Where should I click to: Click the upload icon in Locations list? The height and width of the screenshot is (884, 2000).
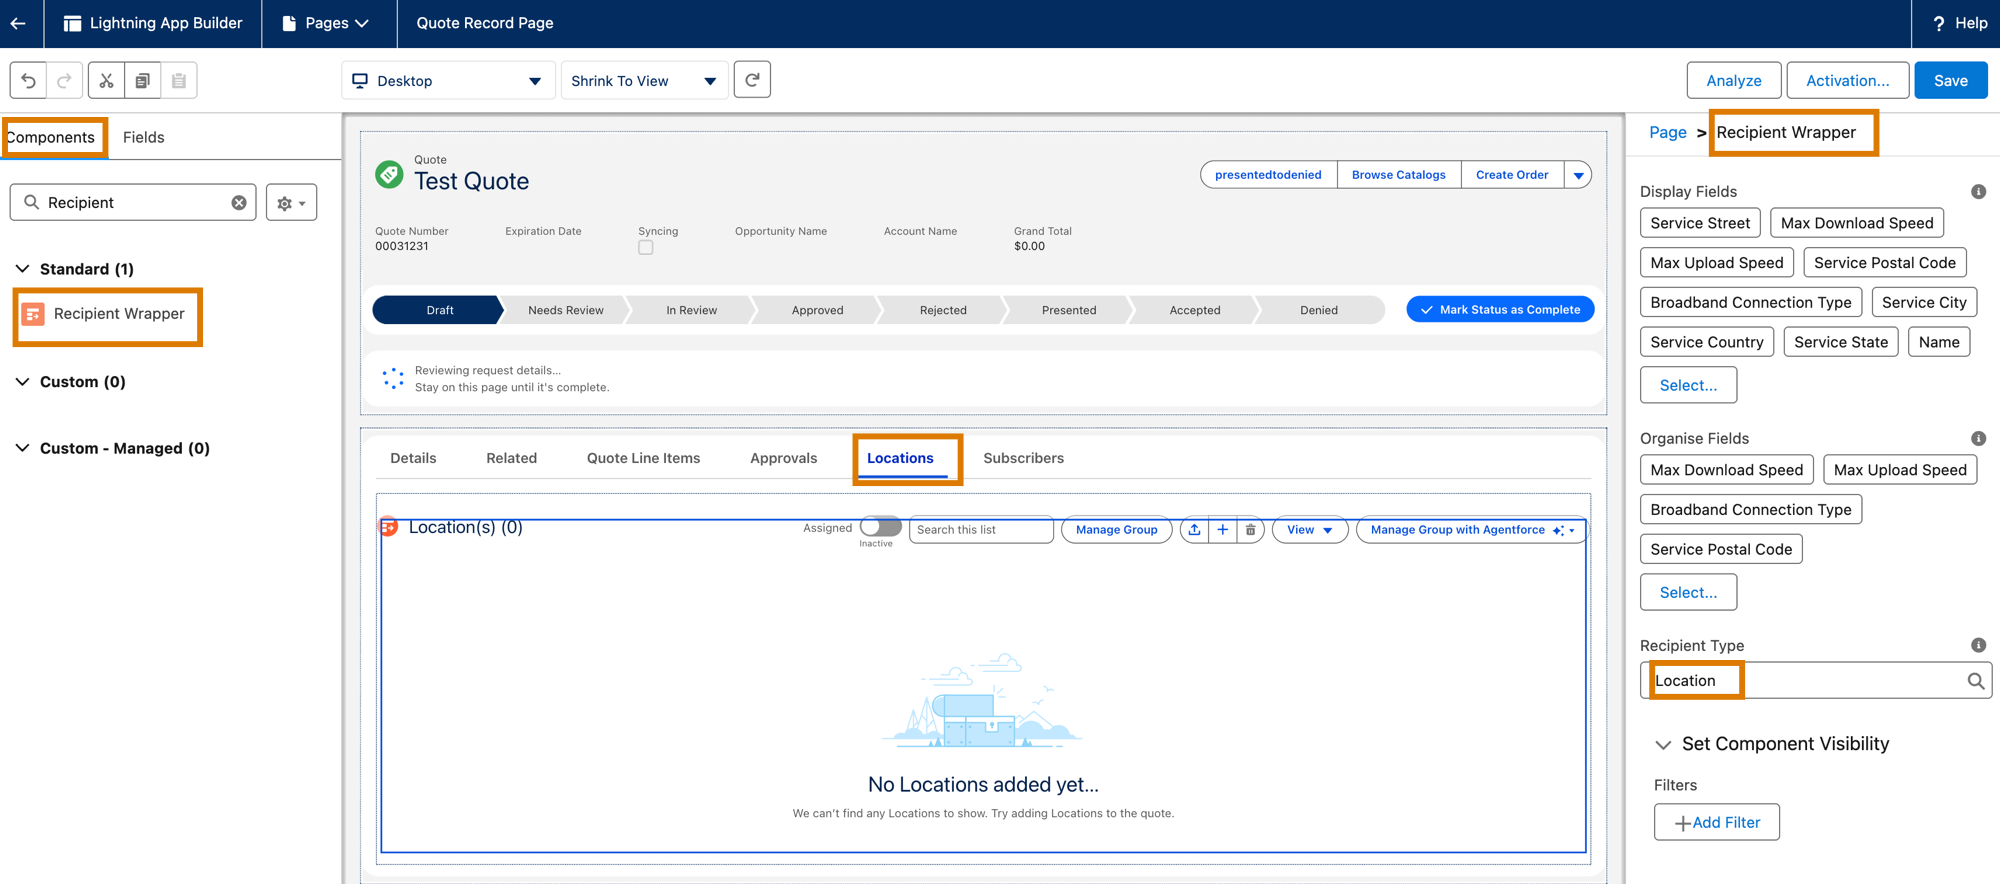coord(1194,530)
